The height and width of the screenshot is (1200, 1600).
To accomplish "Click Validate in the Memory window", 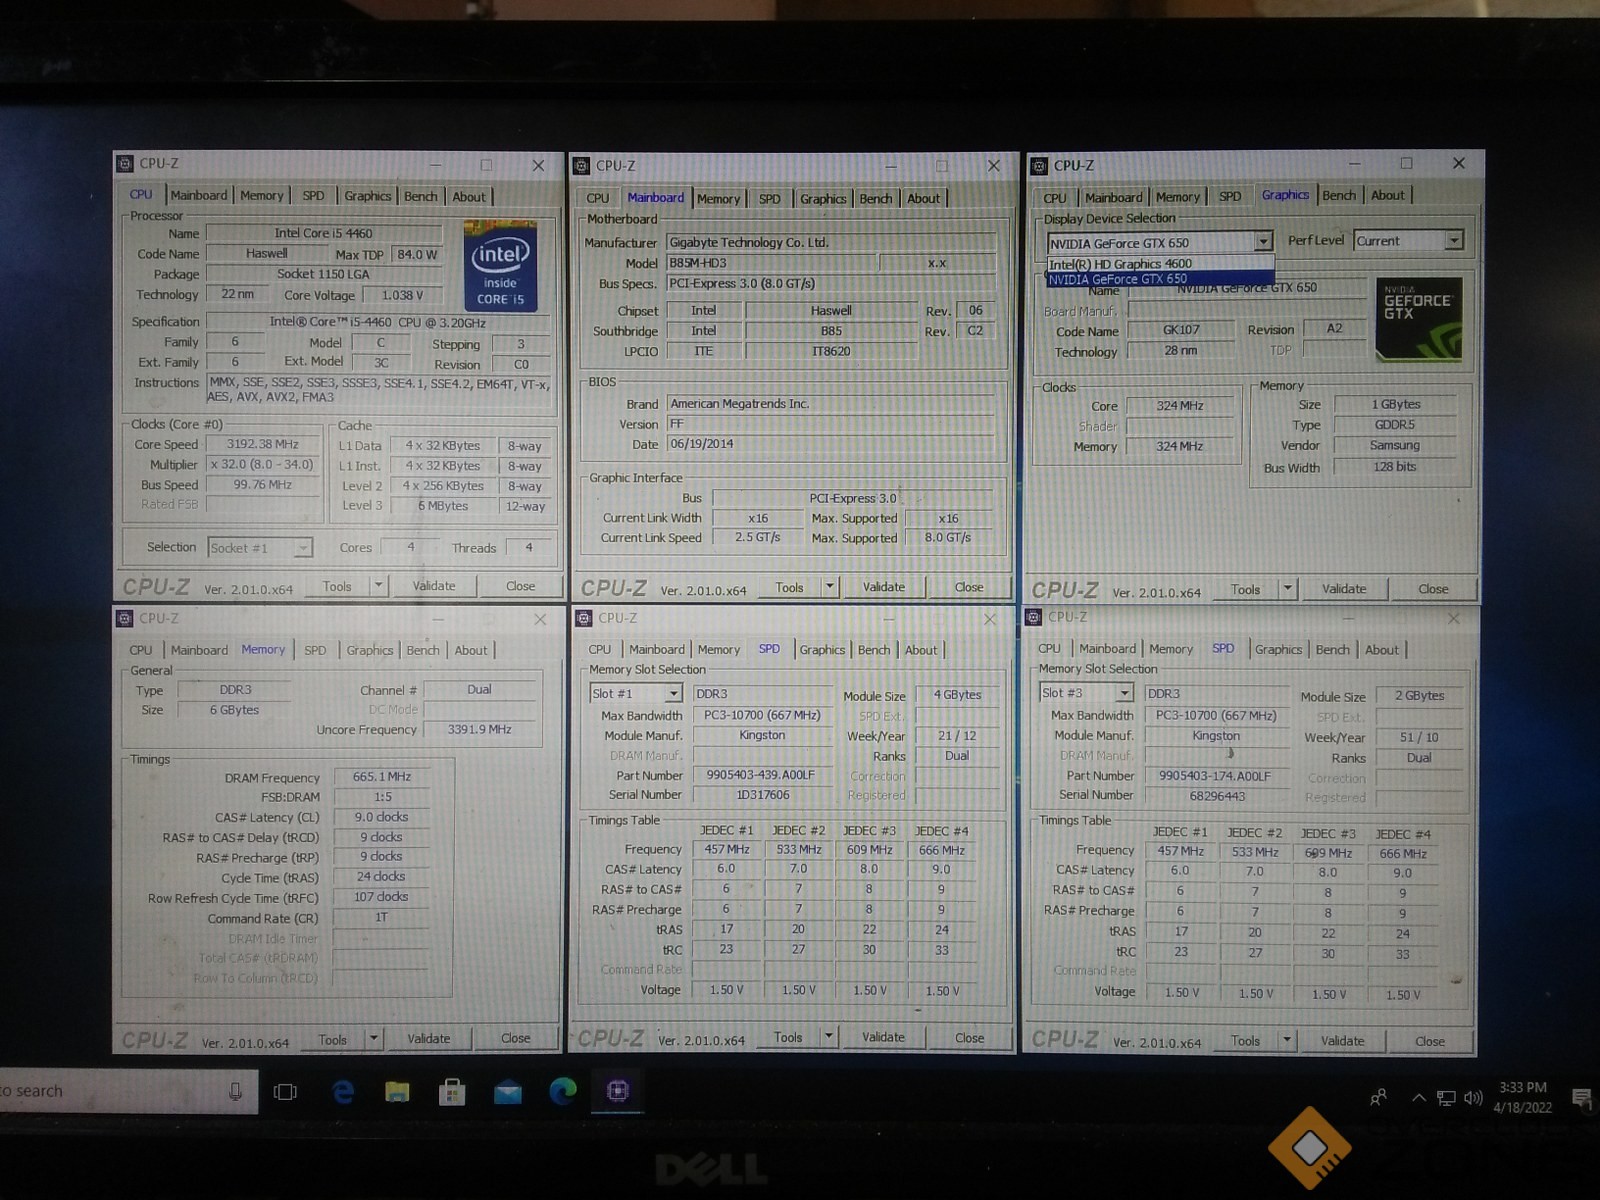I will click(x=429, y=1039).
